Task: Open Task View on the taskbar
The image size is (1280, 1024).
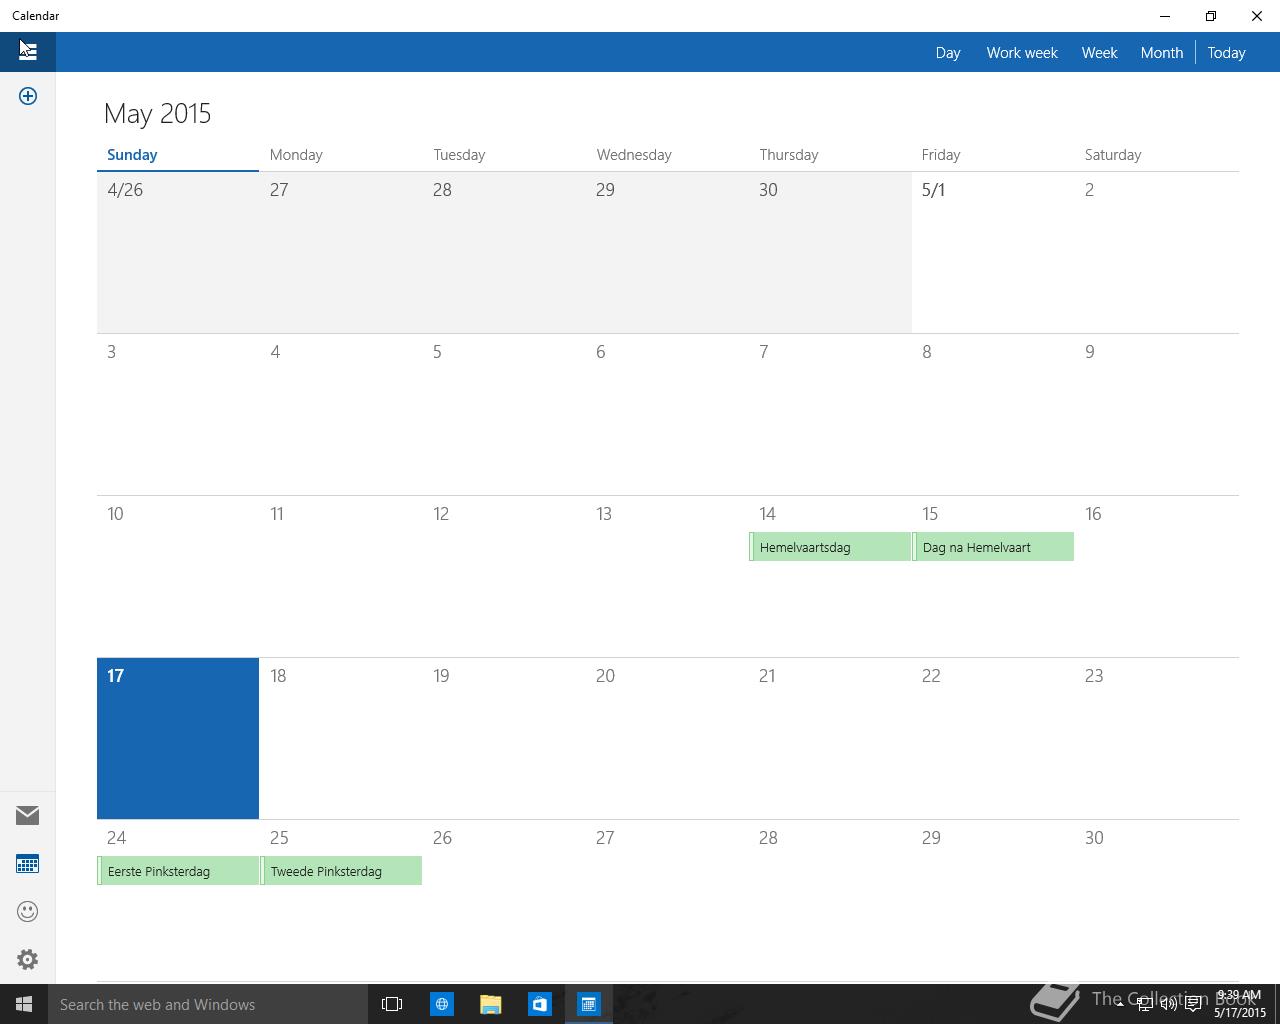Action: pyautogui.click(x=392, y=1004)
